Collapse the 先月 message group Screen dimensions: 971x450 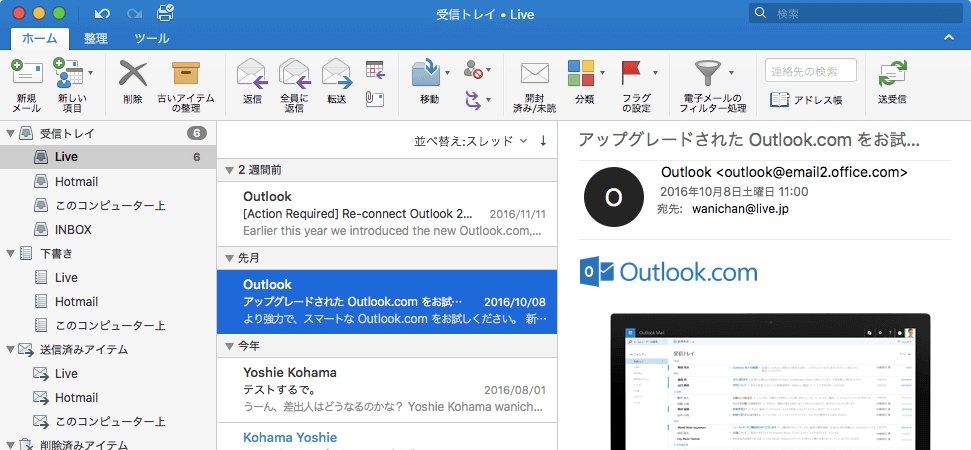229,258
